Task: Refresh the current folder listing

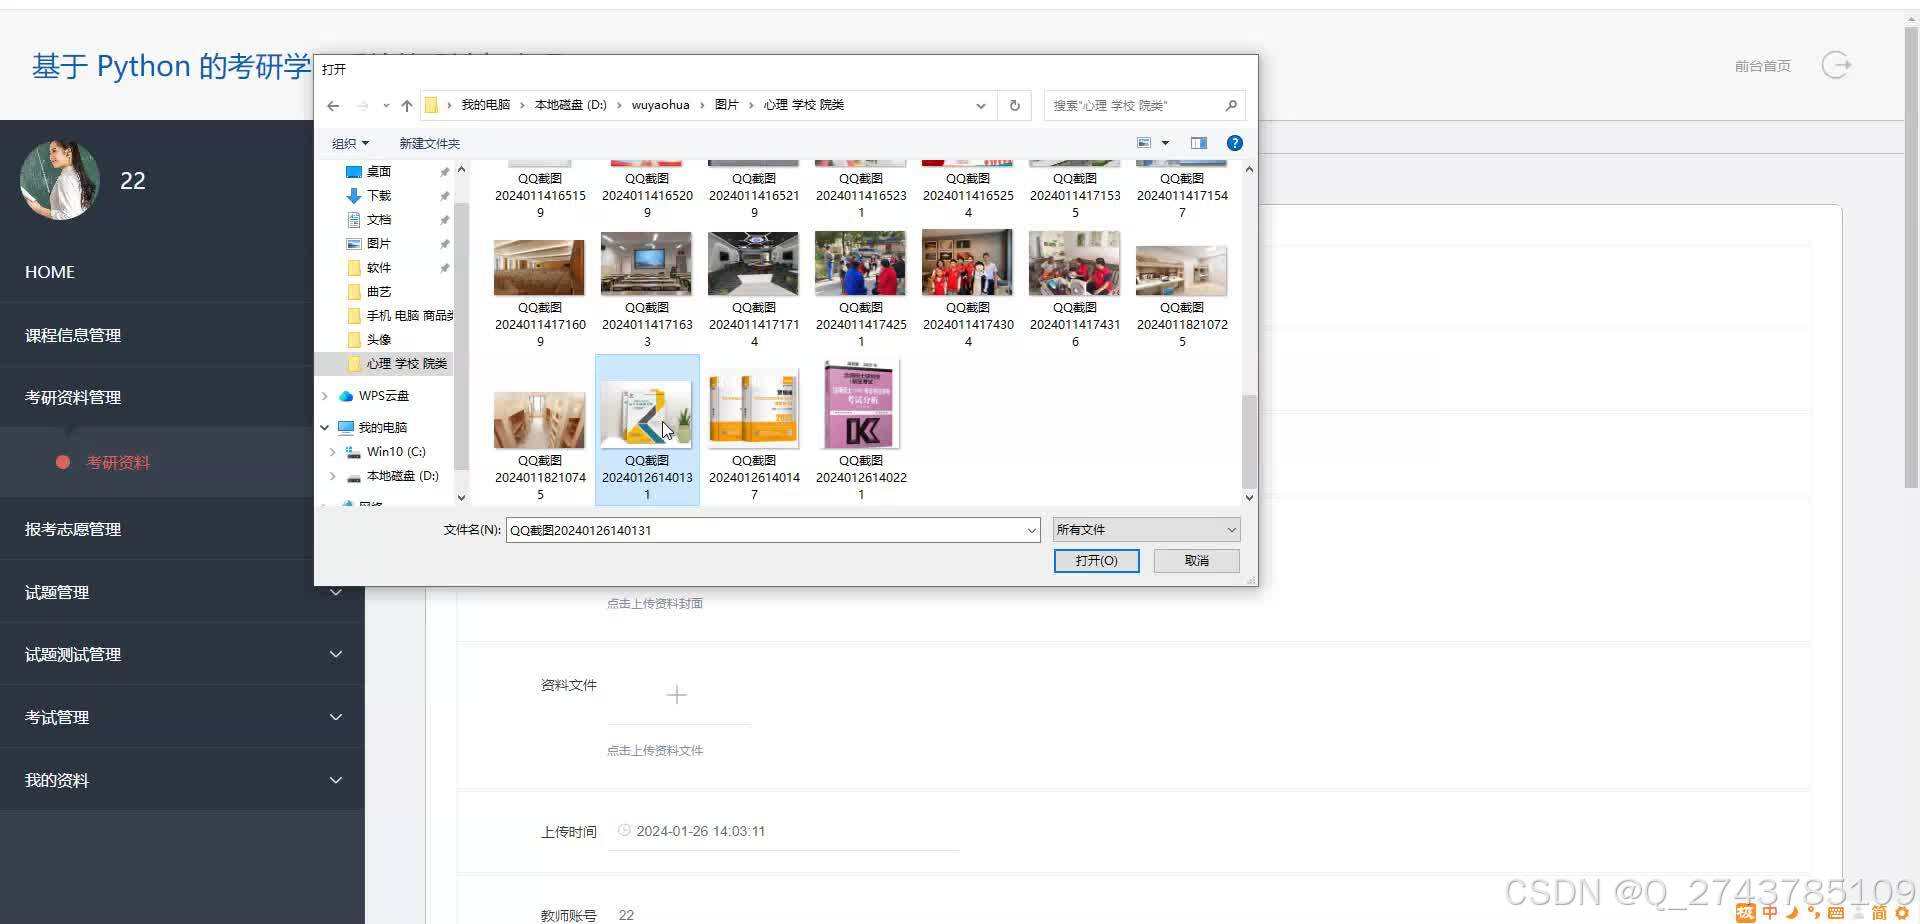Action: coord(1014,105)
